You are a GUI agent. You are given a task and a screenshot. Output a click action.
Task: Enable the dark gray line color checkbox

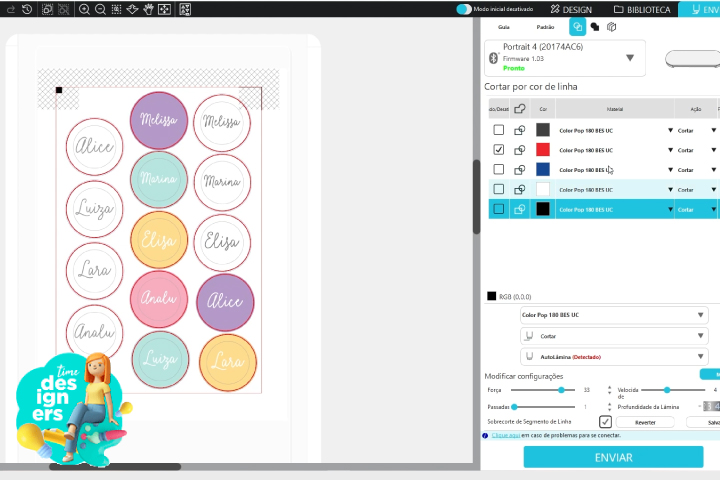[498, 130]
